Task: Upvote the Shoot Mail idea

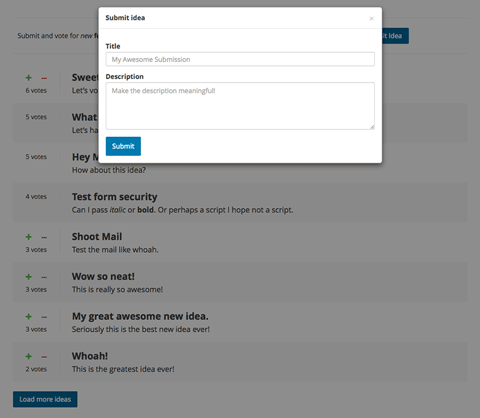Action: tap(29, 237)
